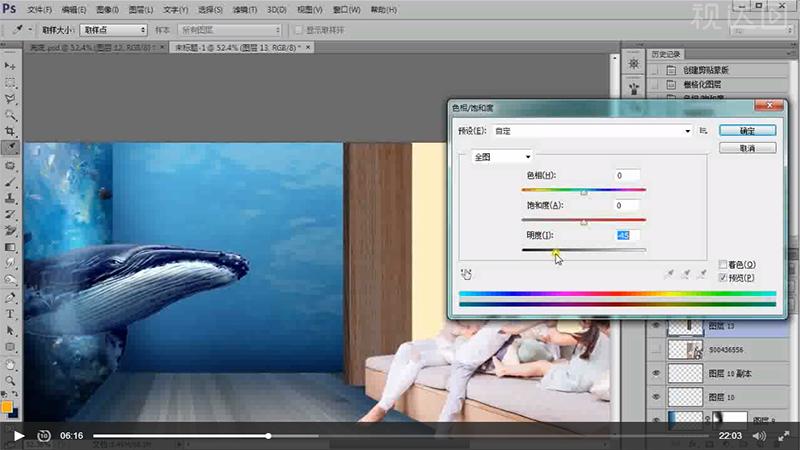Select the Zoom tool in the toolbox
Screen dimensions: 800x450
coord(10,381)
